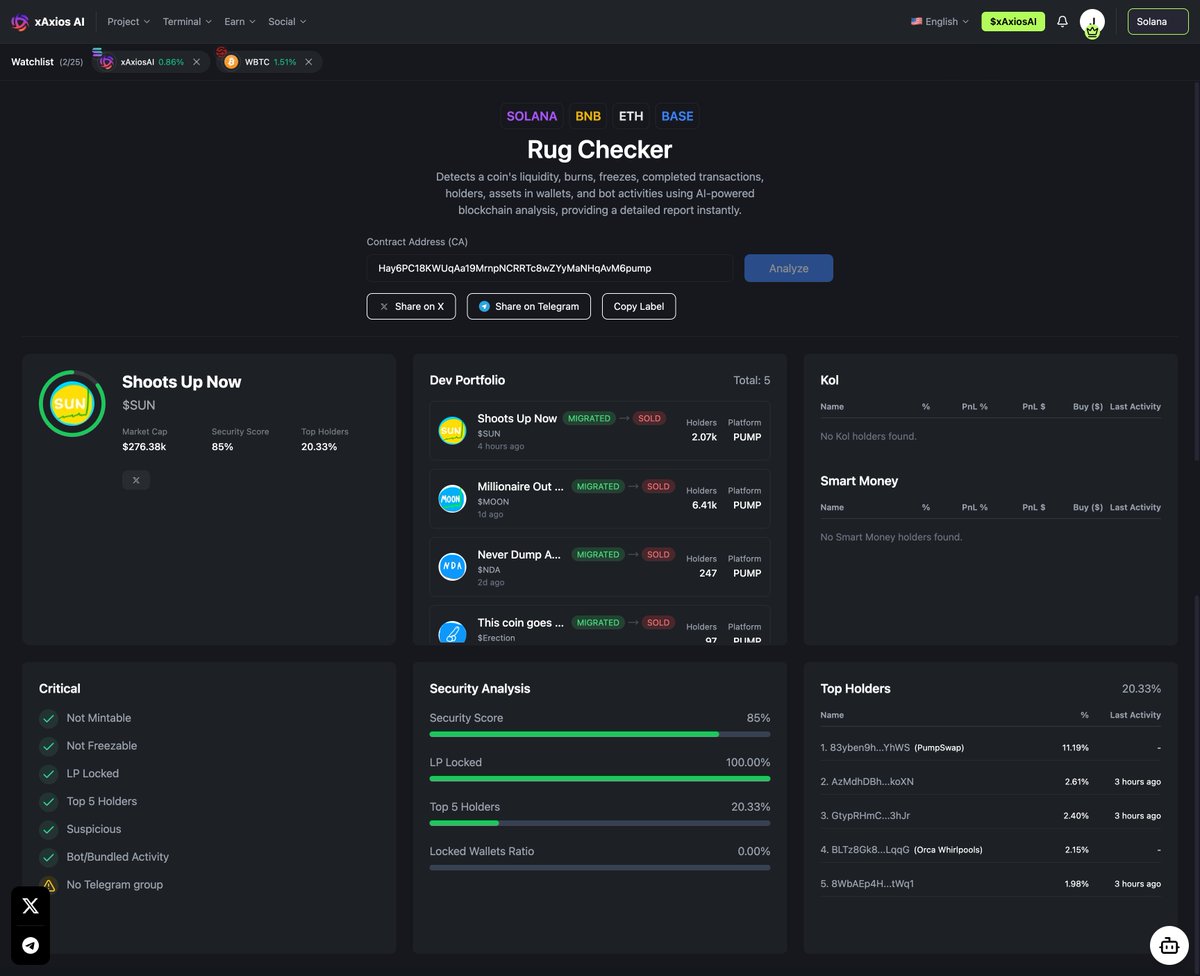Select the ETH chain tab
The width and height of the screenshot is (1200, 976).
point(631,116)
